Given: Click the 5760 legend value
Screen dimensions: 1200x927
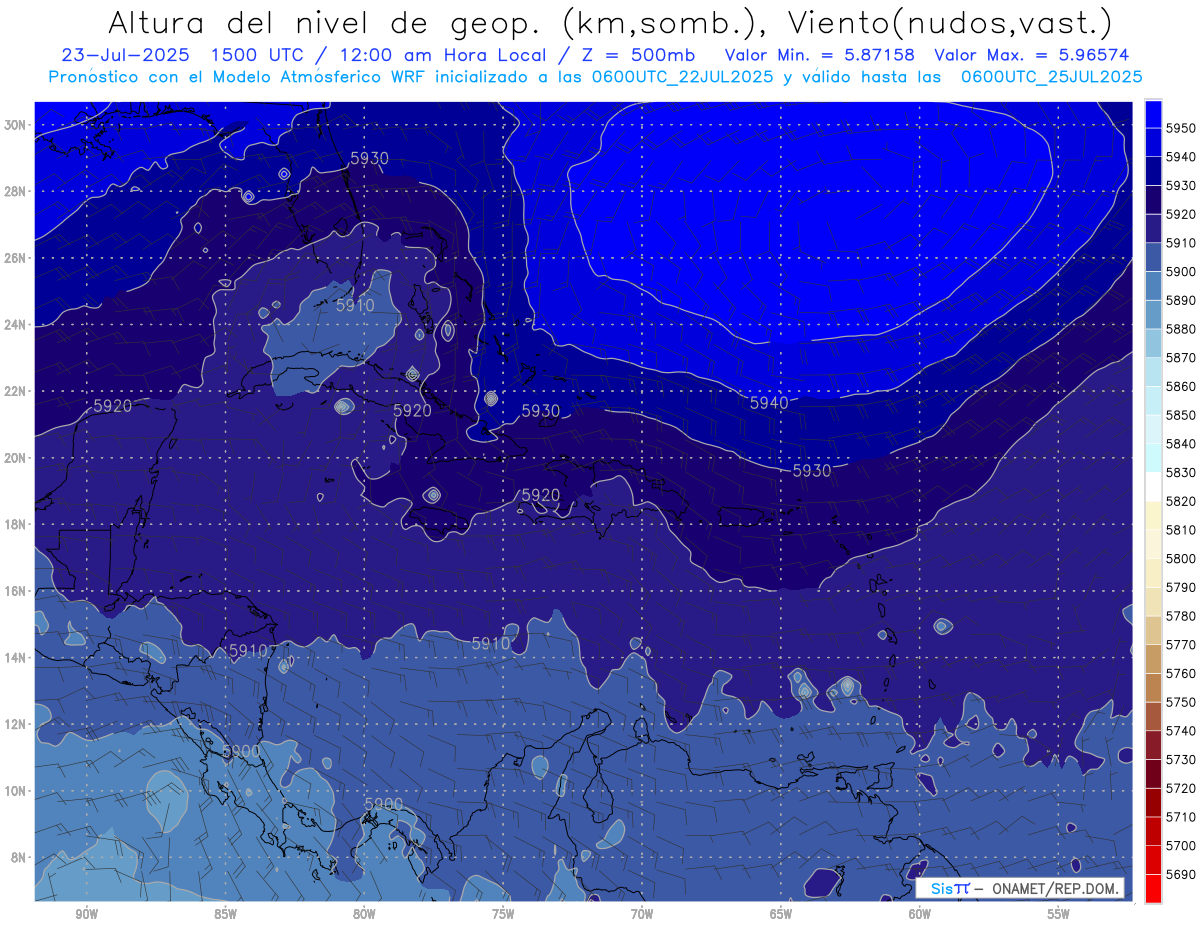Looking at the screenshot, I should point(1181,674).
